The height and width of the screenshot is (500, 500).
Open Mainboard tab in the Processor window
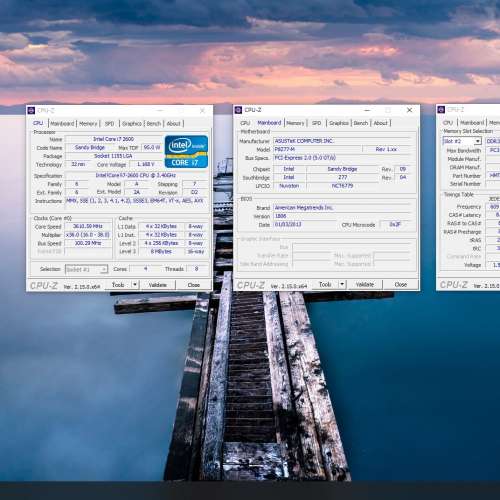(x=62, y=123)
